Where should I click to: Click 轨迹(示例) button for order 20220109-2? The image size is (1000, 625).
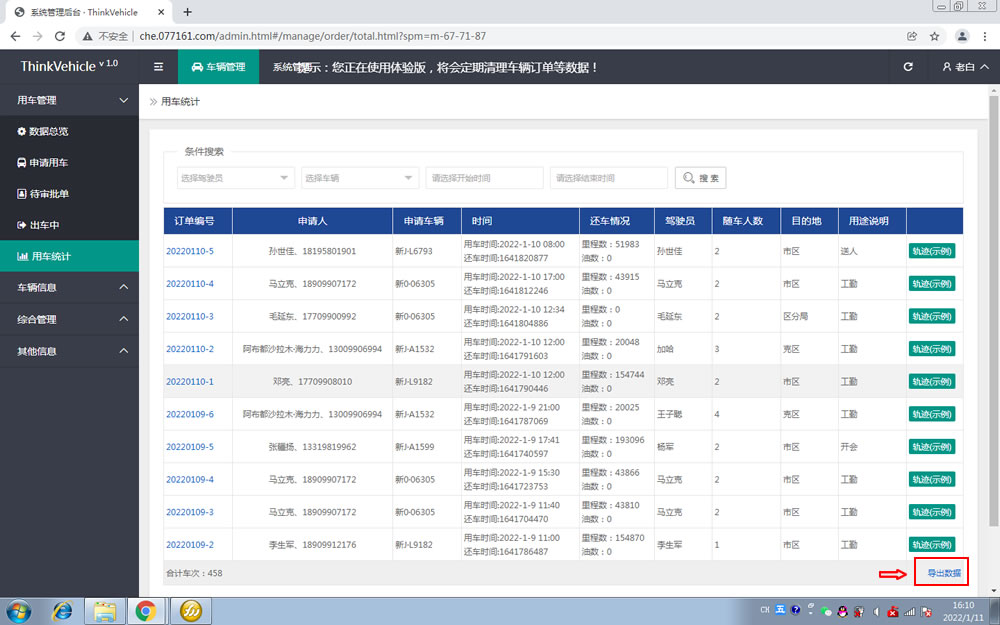(932, 545)
